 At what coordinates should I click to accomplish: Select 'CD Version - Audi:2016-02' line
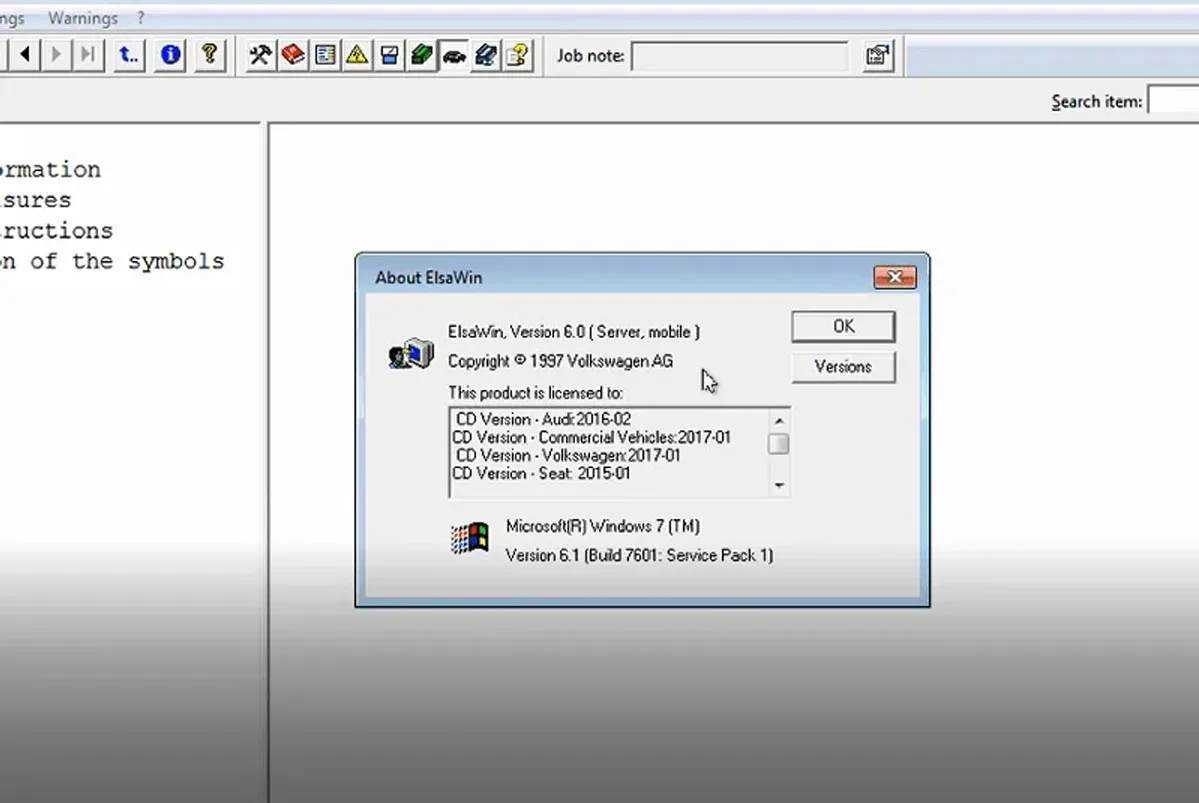coord(543,419)
